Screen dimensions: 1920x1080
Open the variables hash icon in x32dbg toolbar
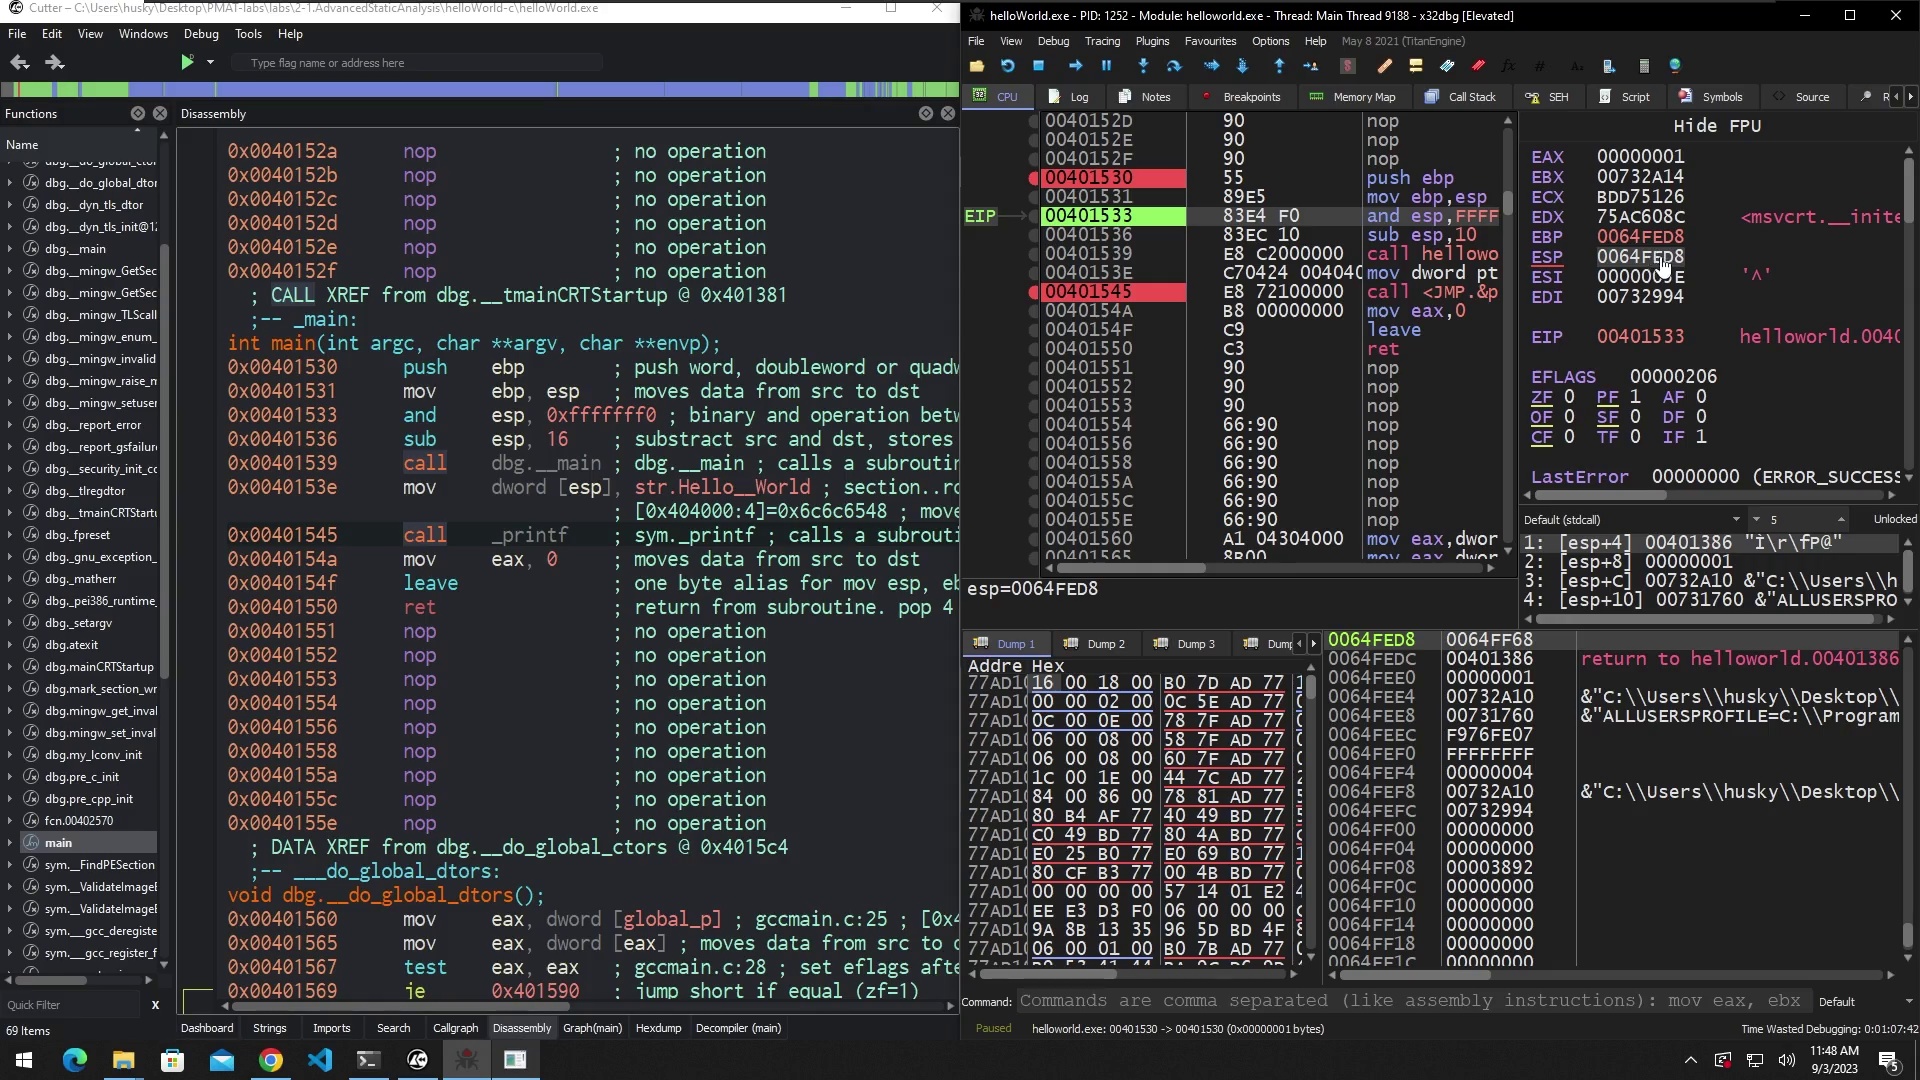coord(1539,66)
